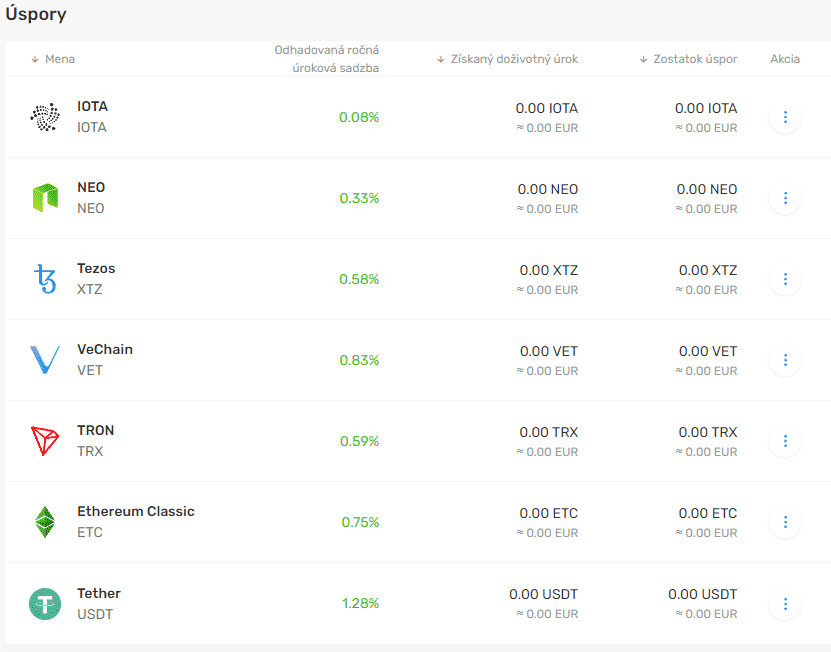Show the TRON row action menu
831x652 pixels.
[784, 441]
